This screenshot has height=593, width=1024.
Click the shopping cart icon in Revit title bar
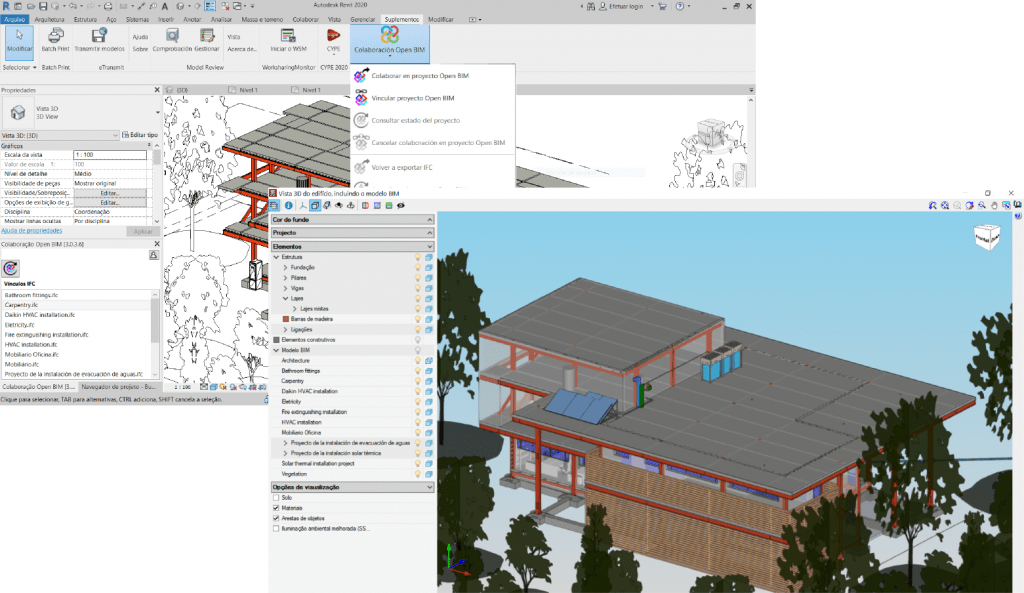(662, 6)
